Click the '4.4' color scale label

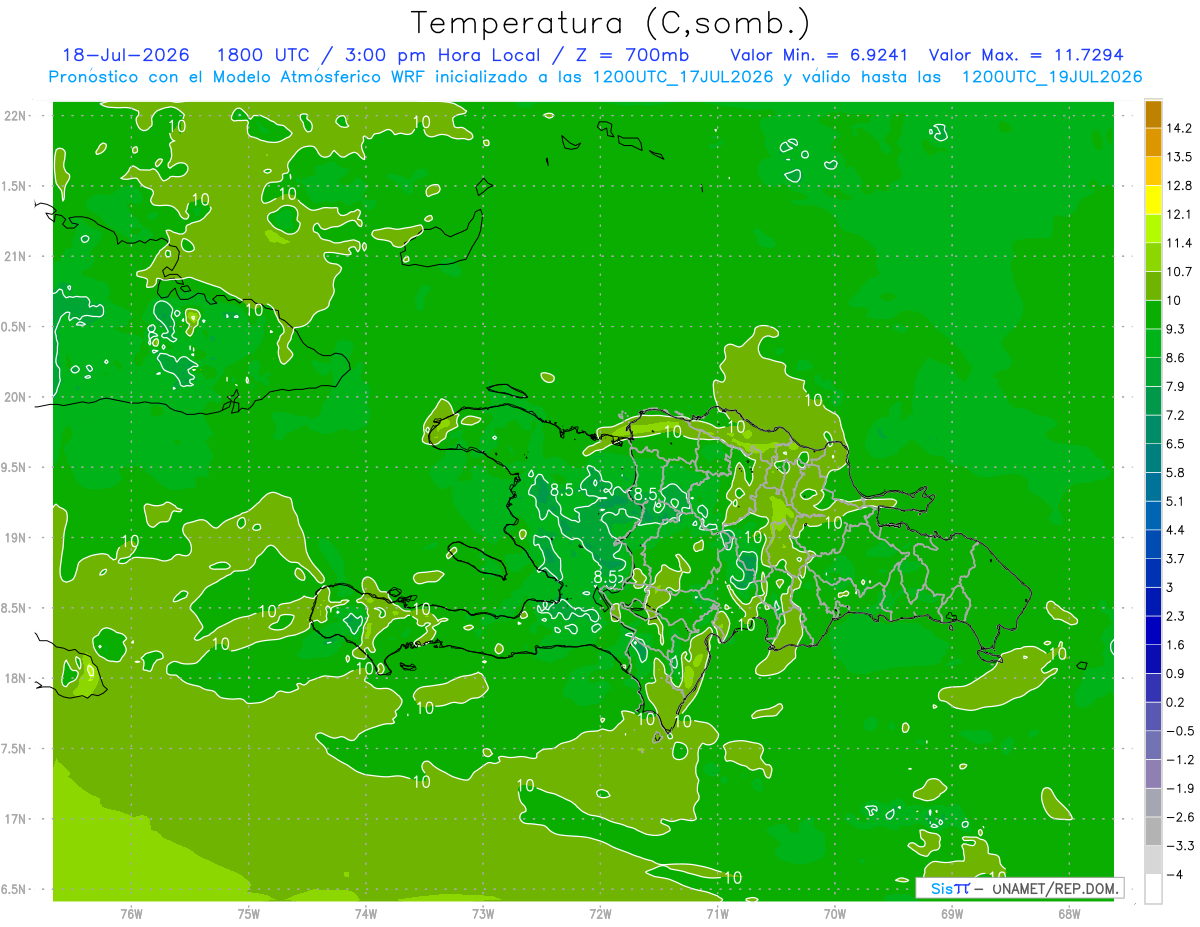click(1177, 530)
